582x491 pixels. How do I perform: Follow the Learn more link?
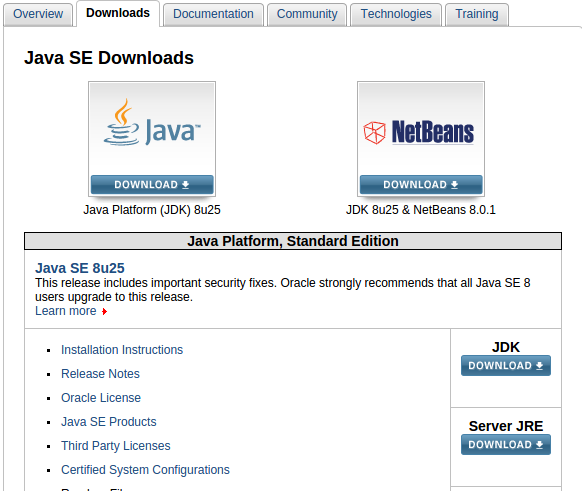point(66,311)
